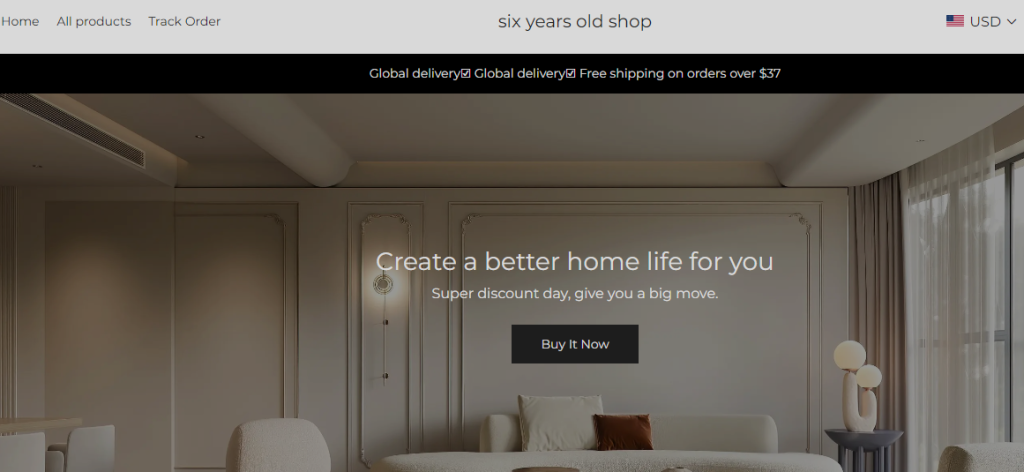Click the Super discount day subheading
Image resolution: width=1024 pixels, height=472 pixels.
575,294
